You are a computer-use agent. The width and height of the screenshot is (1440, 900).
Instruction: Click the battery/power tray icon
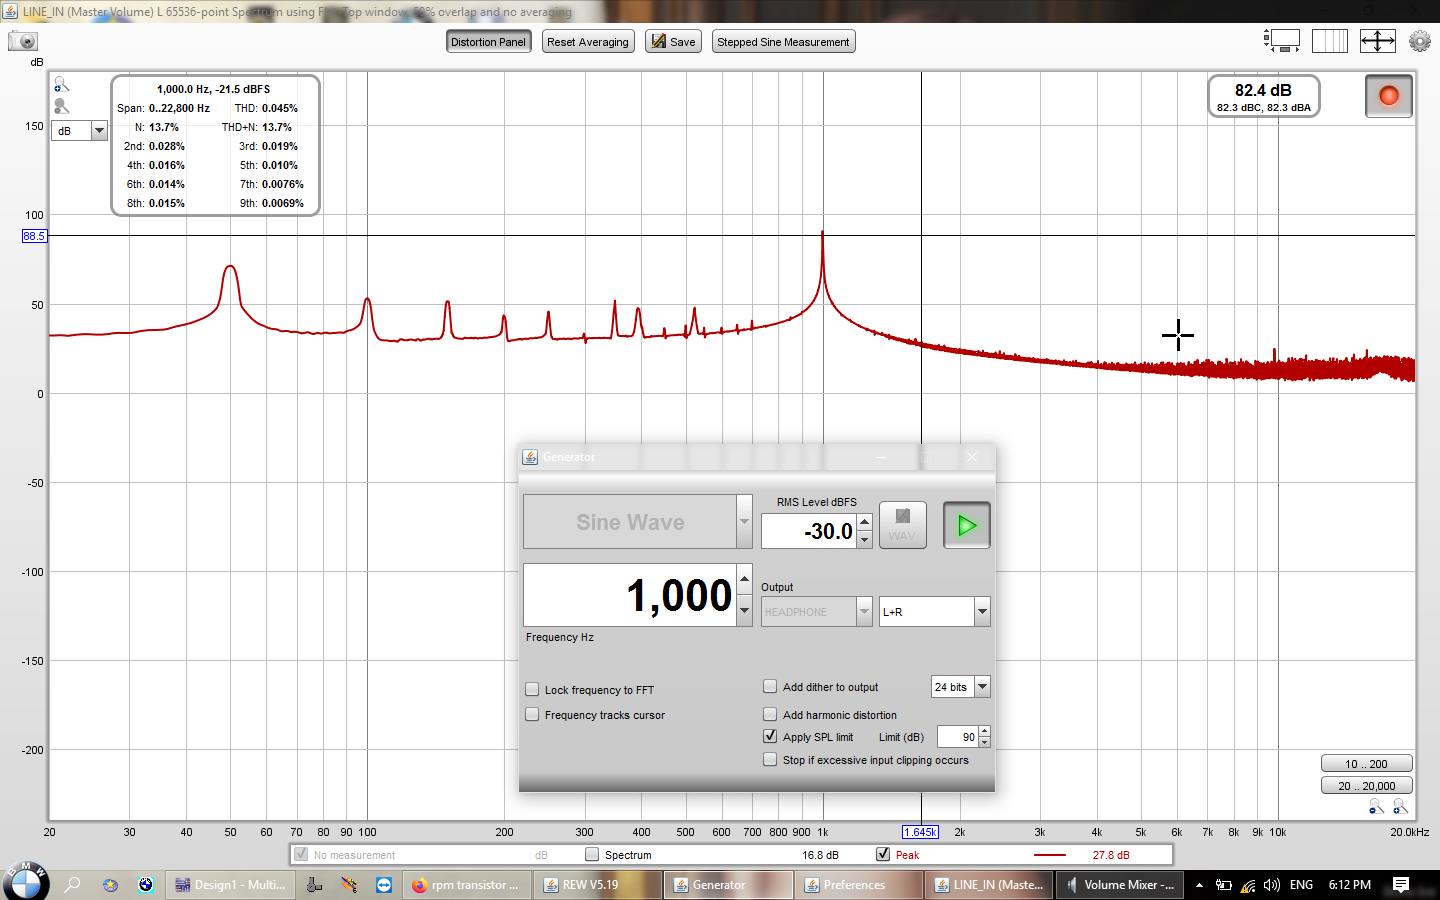coord(1223,884)
